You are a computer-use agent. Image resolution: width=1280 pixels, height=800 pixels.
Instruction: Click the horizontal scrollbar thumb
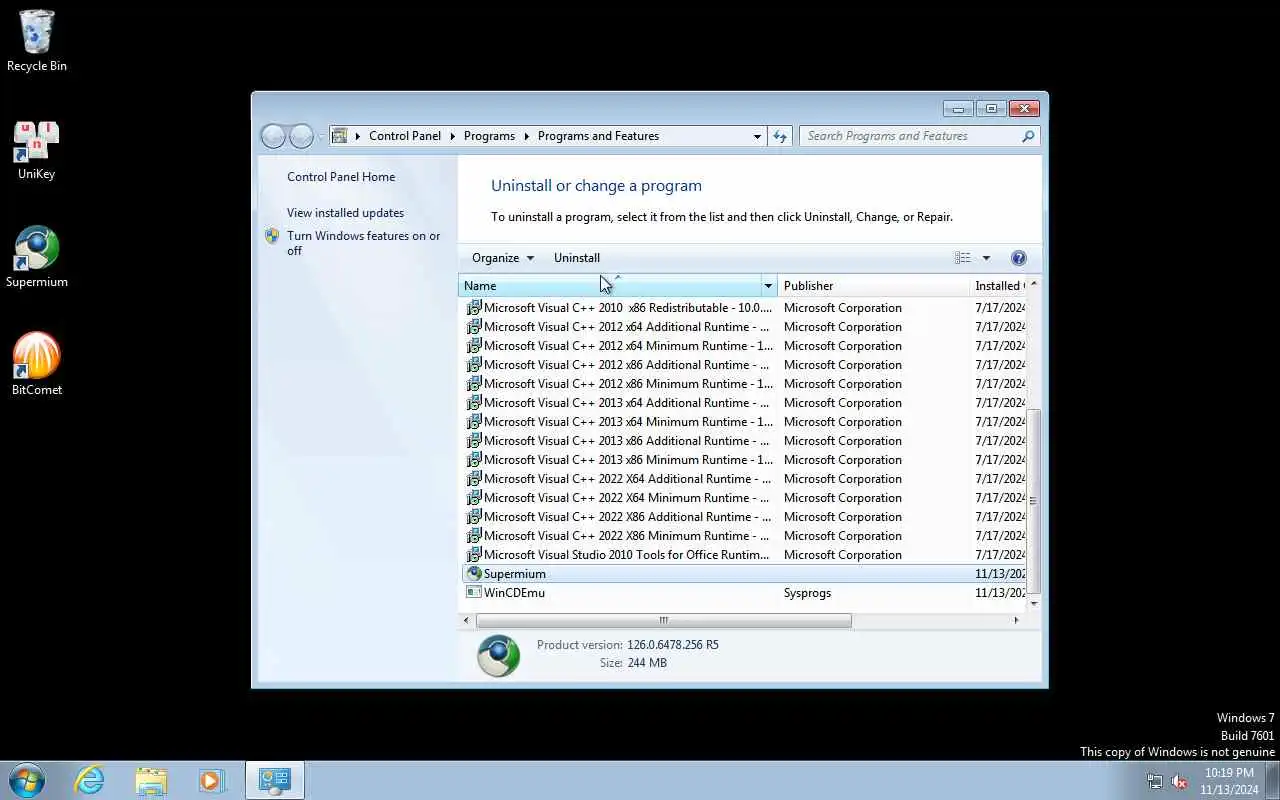pos(663,620)
